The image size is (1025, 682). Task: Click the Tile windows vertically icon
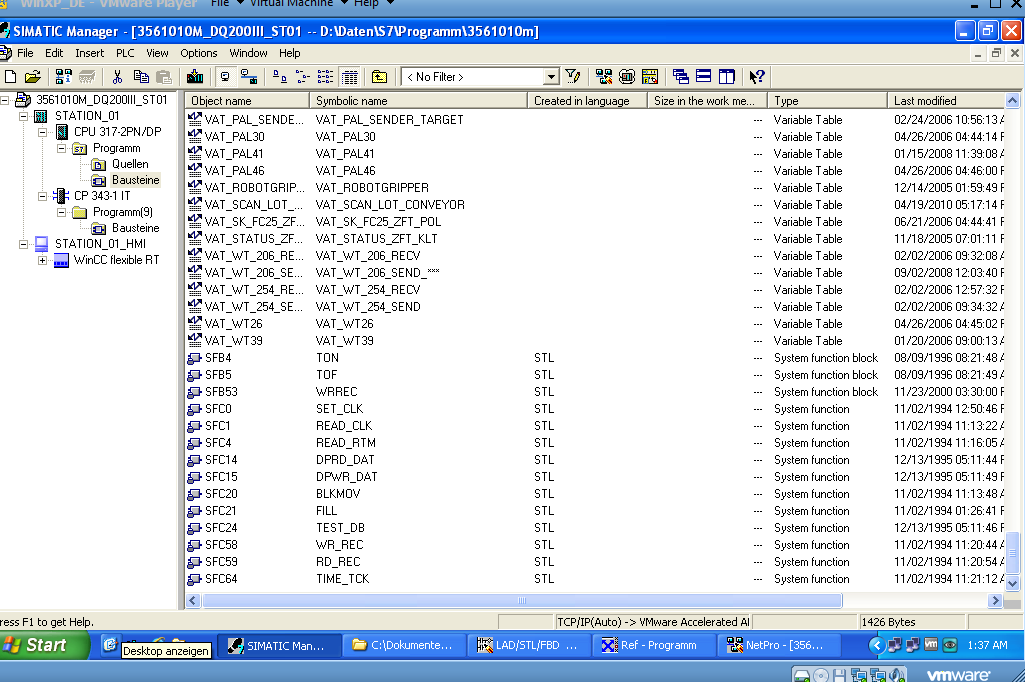(726, 77)
